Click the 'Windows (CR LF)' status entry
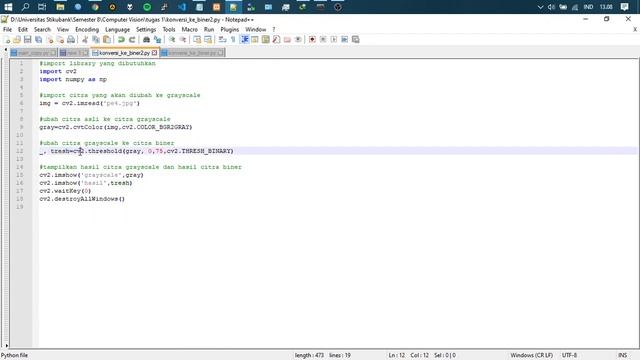The height and width of the screenshot is (360, 640). (x=531, y=356)
